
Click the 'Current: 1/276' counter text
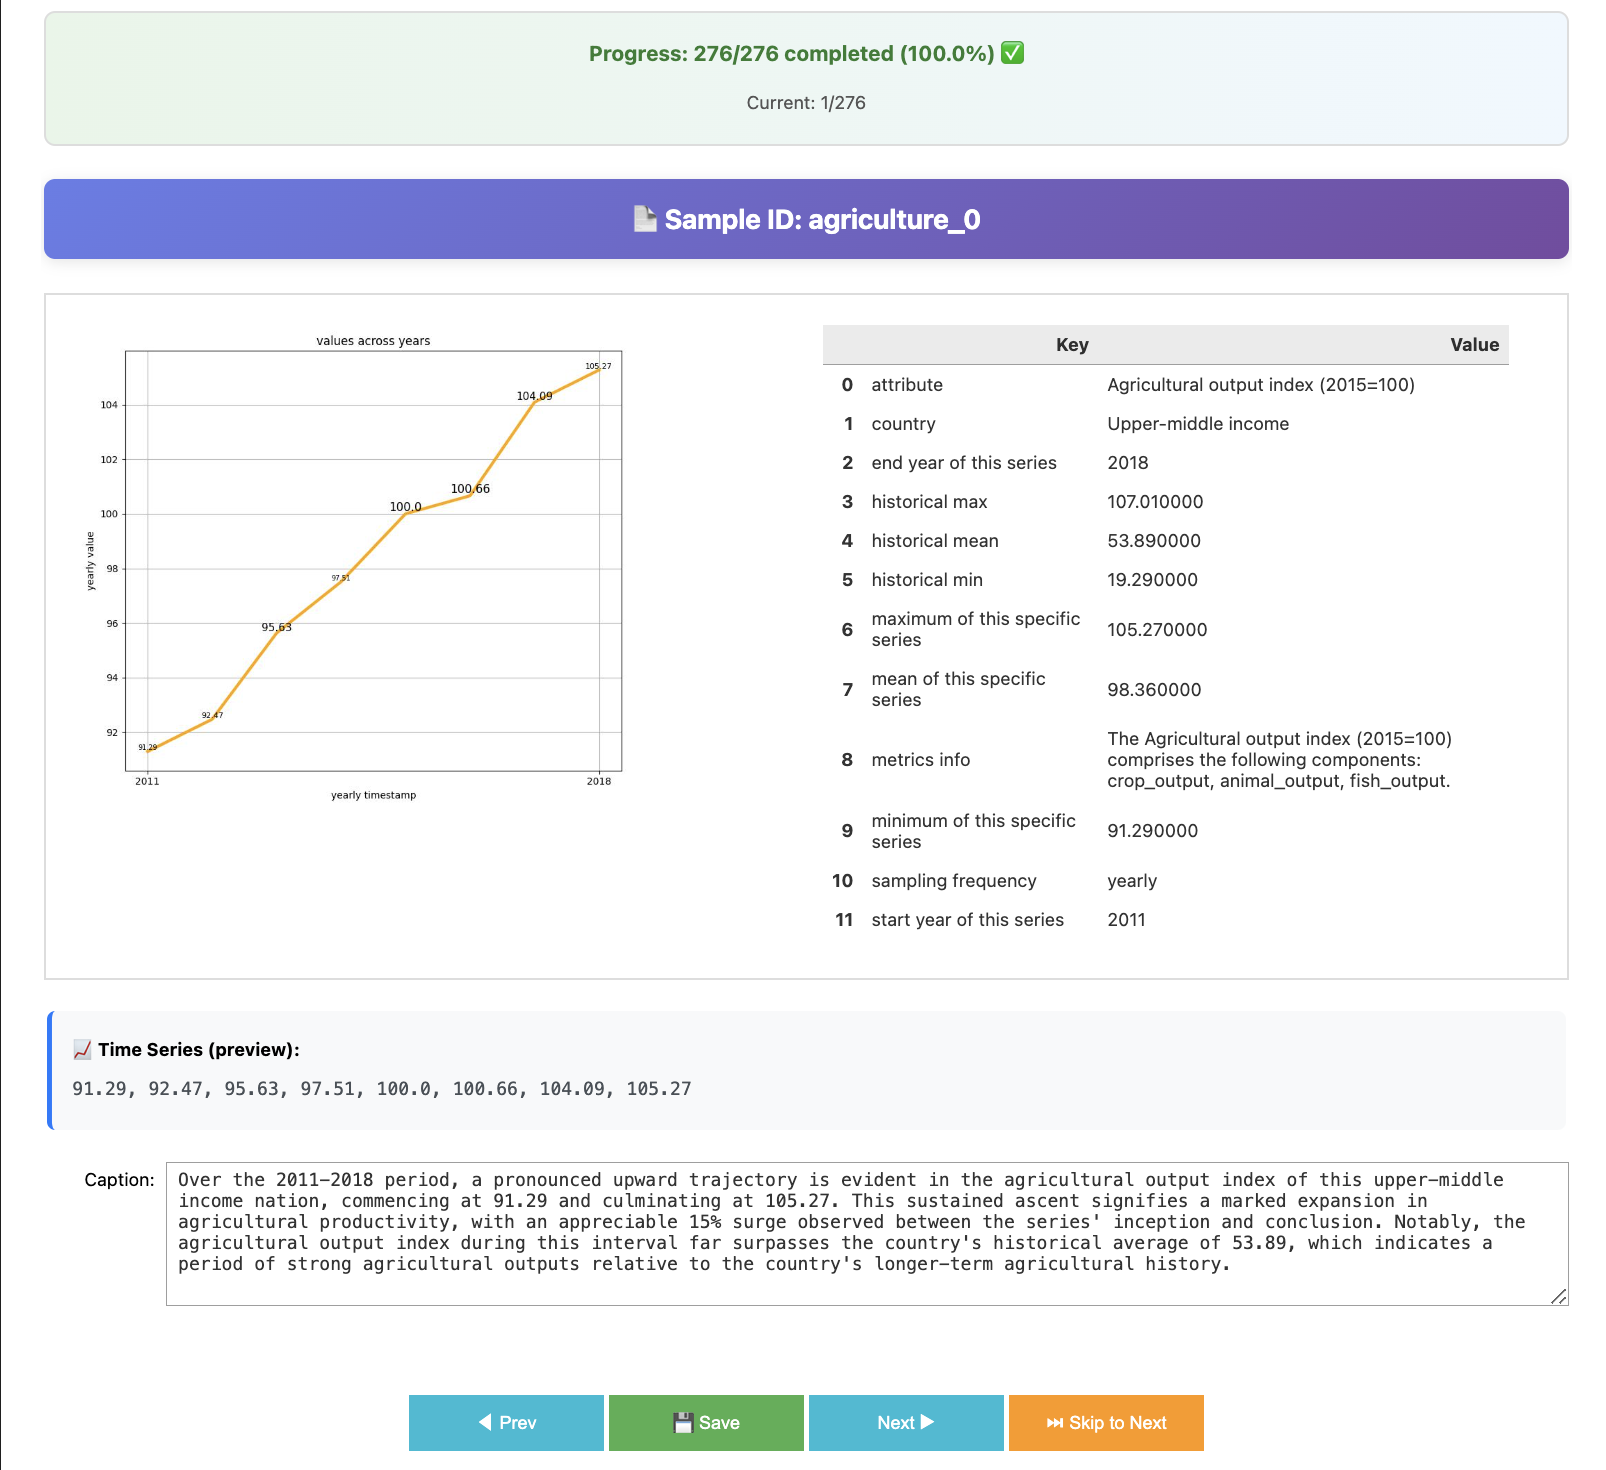(x=806, y=103)
